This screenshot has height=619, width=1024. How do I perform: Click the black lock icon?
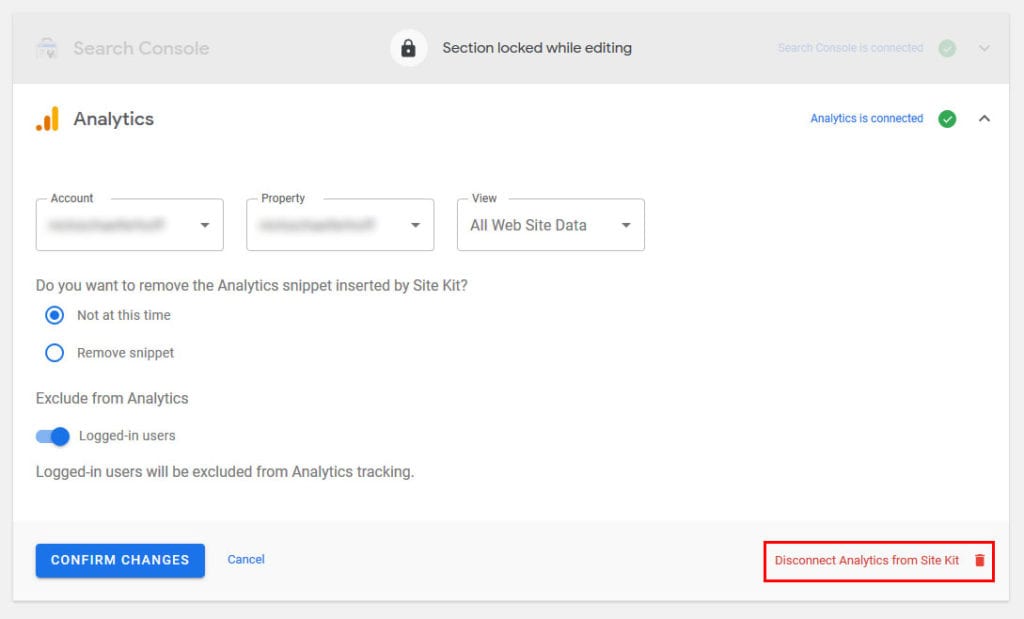[408, 47]
